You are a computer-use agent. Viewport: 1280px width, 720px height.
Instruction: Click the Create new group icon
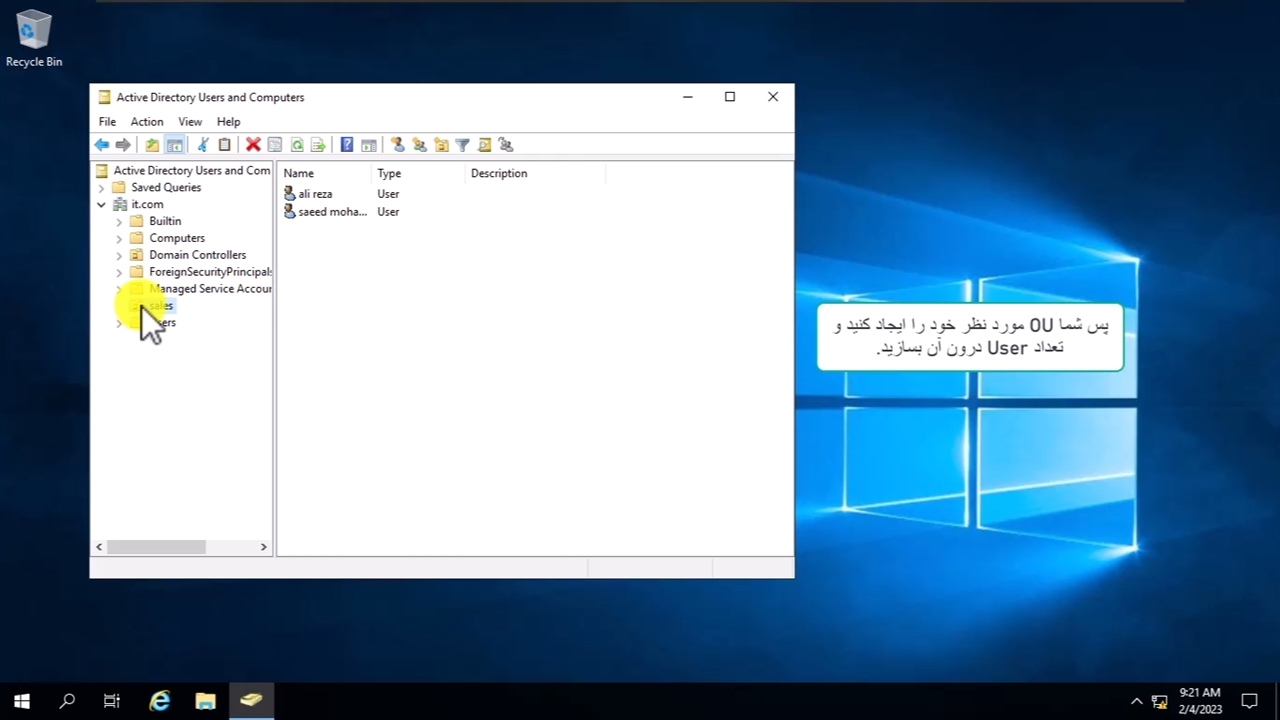[x=419, y=145]
